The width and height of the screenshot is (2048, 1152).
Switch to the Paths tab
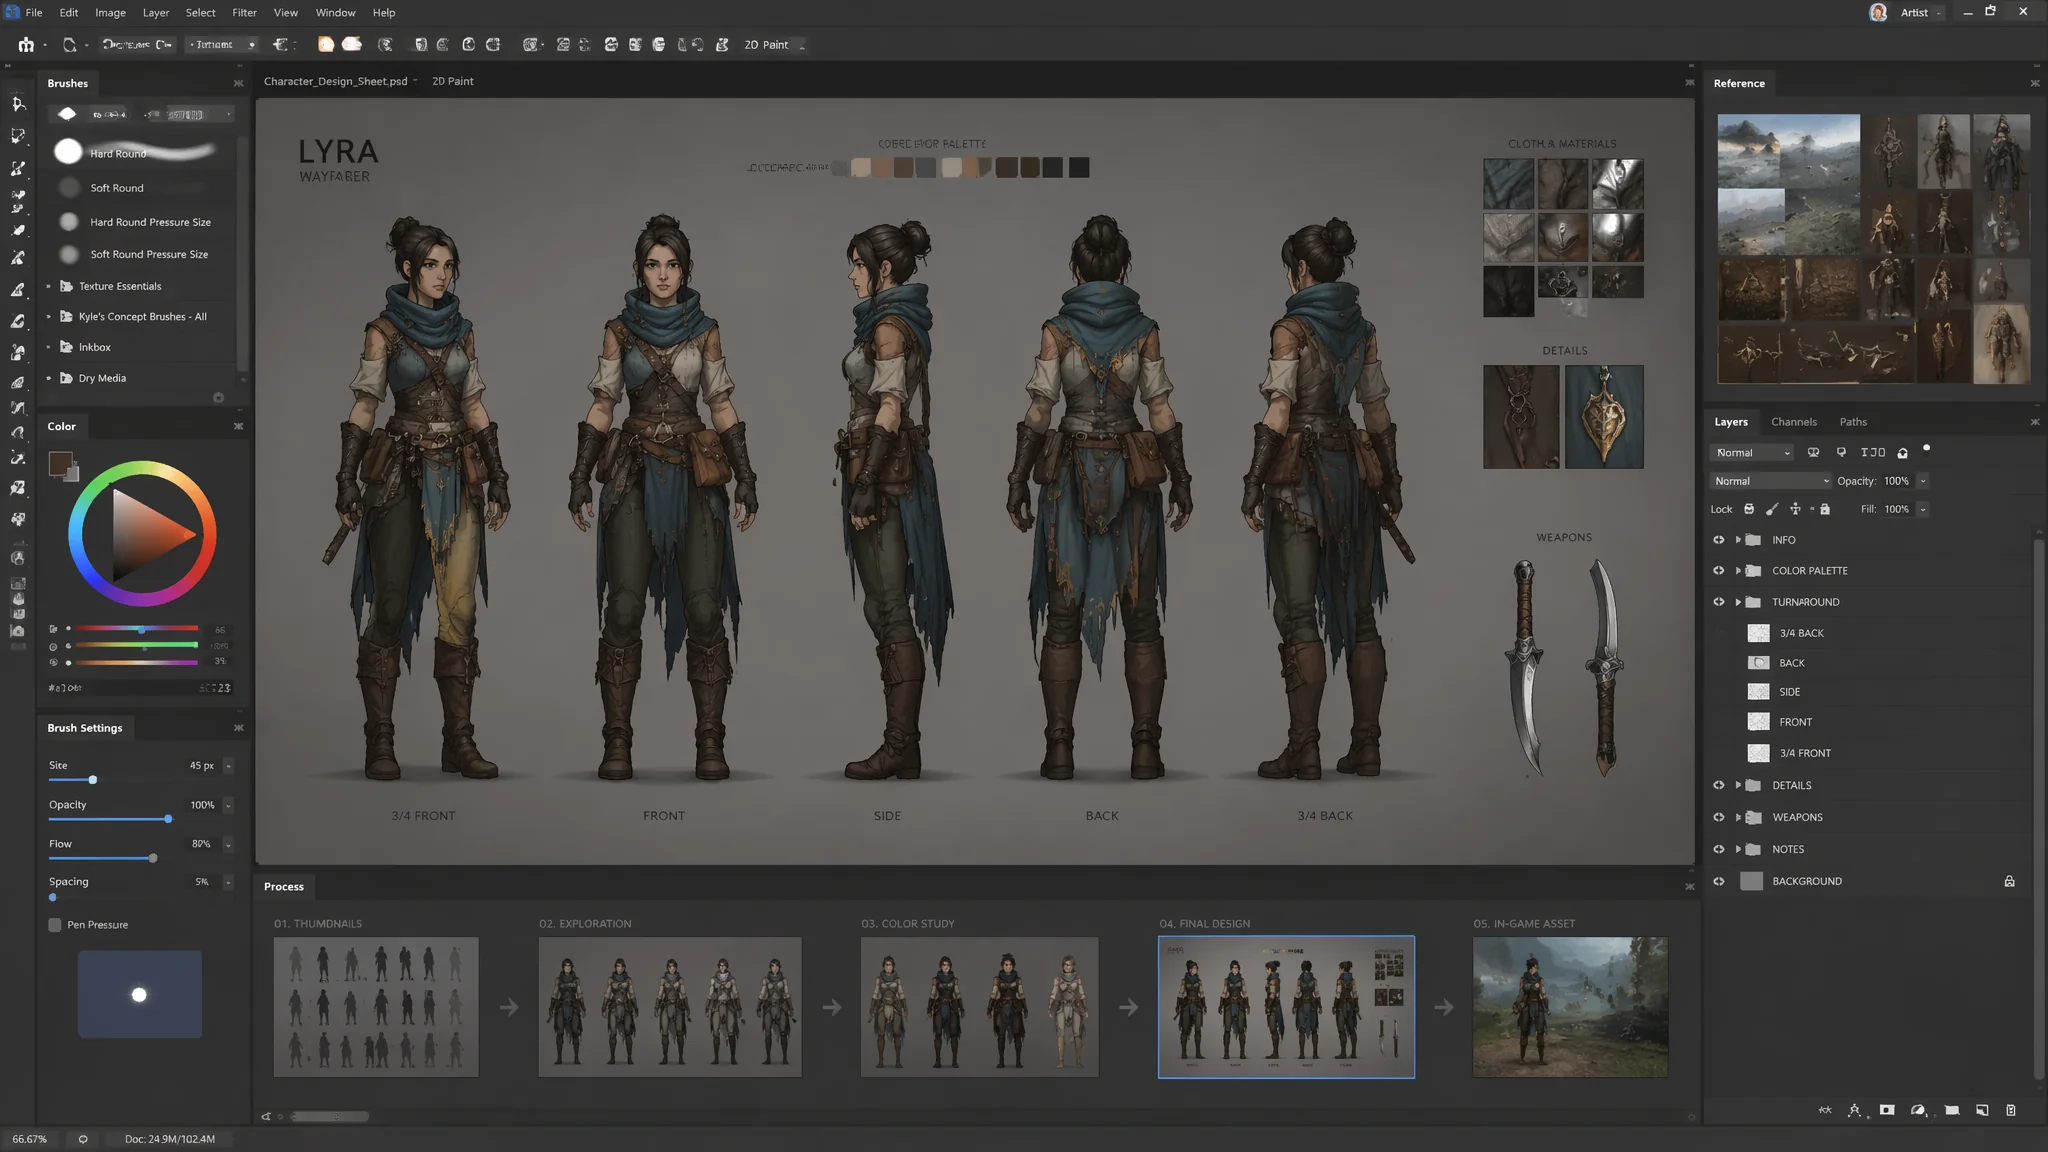tap(1853, 422)
